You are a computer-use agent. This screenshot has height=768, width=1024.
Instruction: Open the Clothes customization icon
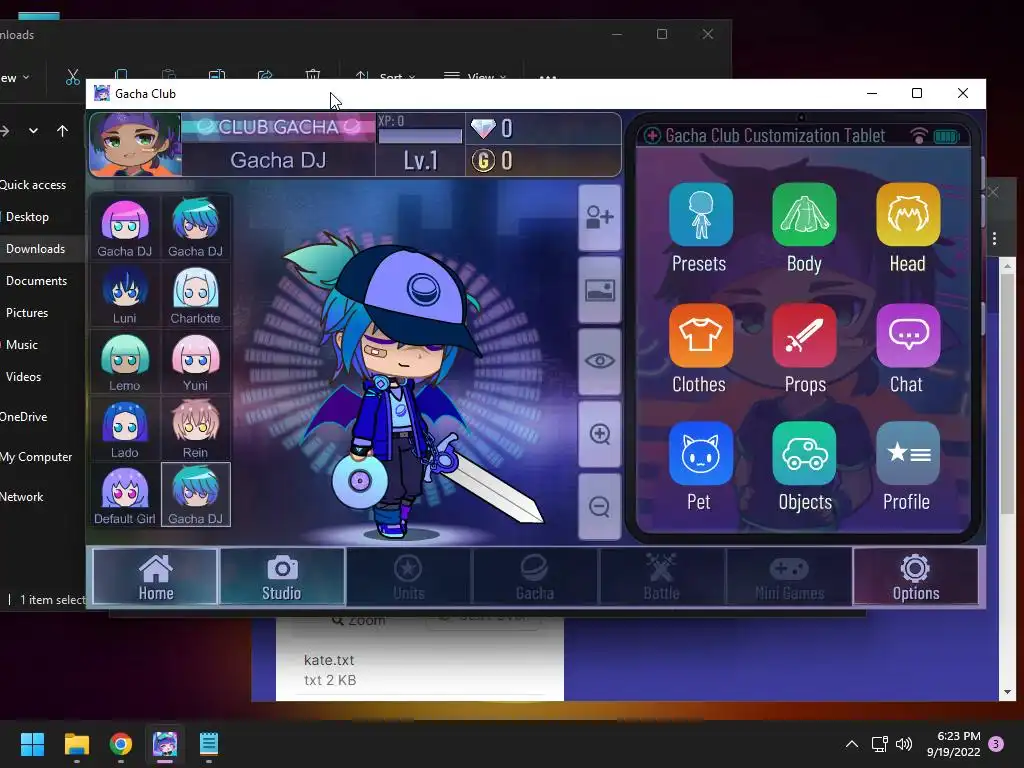tap(700, 335)
